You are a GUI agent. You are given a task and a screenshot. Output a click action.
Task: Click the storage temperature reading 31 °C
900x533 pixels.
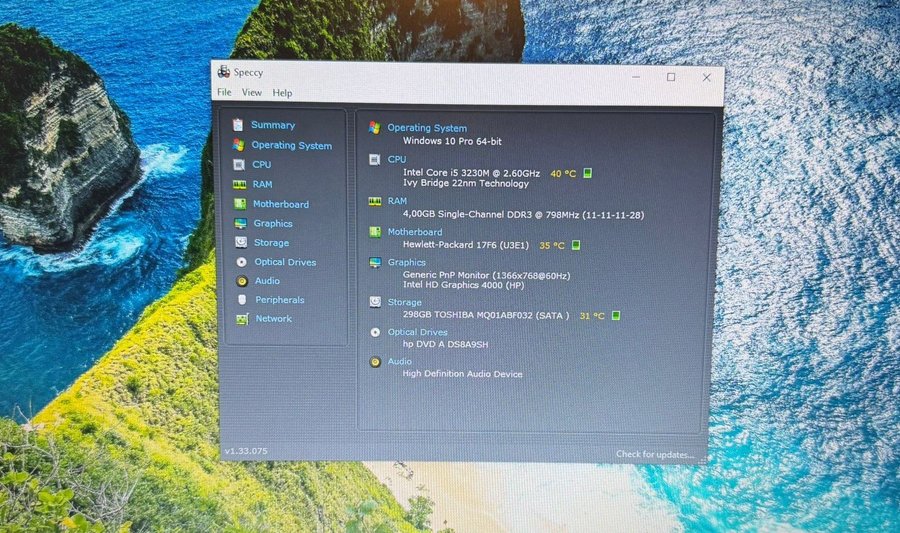pos(592,316)
